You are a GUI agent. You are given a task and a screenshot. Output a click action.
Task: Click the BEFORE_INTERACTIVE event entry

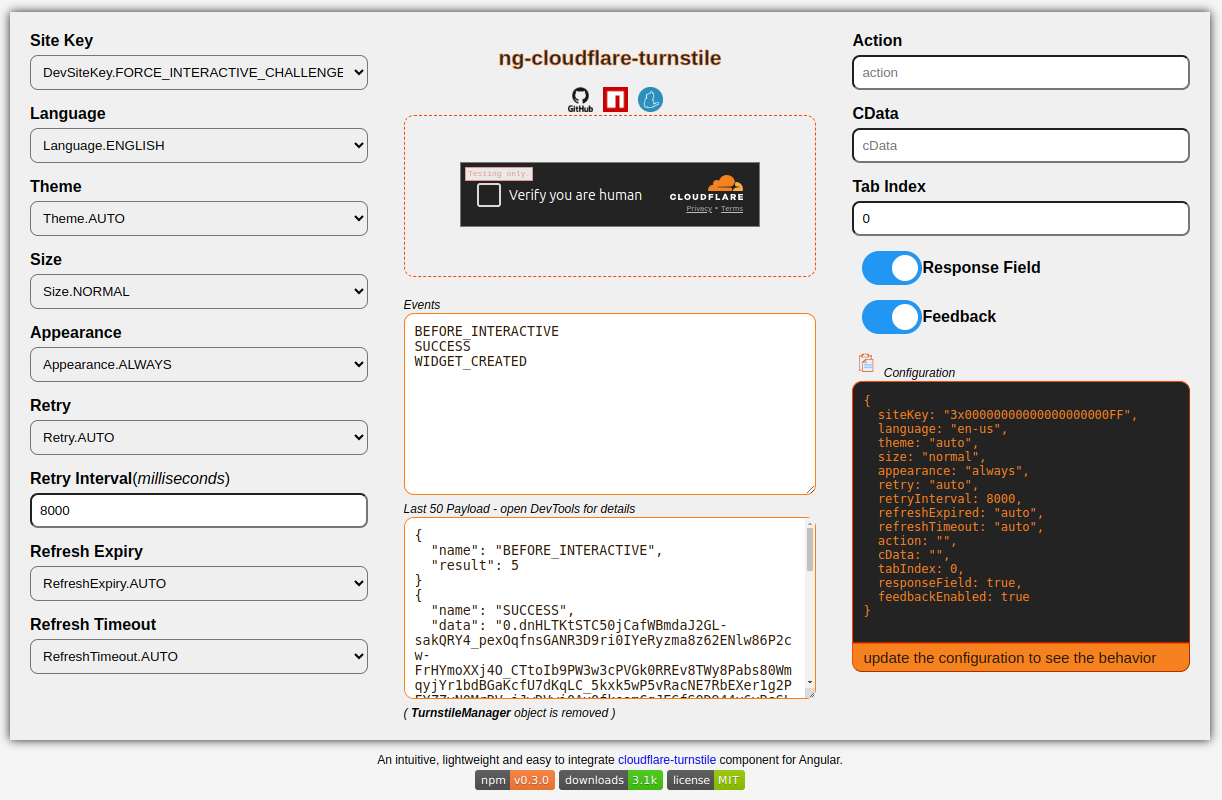coord(487,331)
